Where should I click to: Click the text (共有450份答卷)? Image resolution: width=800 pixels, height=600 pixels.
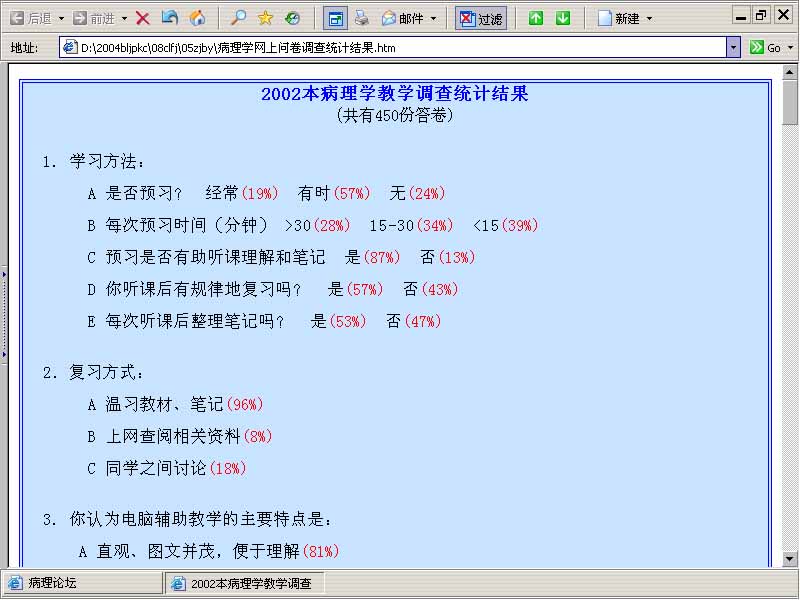[x=394, y=115]
